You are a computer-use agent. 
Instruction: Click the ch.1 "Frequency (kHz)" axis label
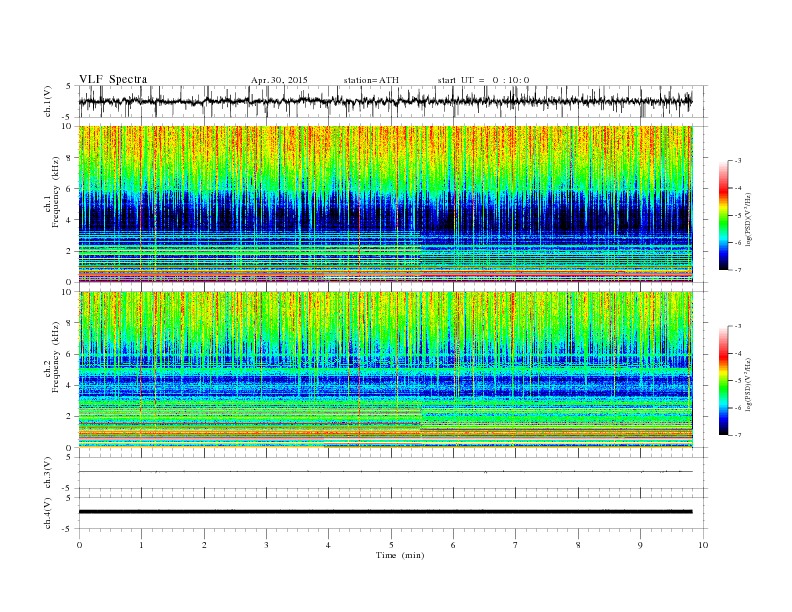pos(55,192)
